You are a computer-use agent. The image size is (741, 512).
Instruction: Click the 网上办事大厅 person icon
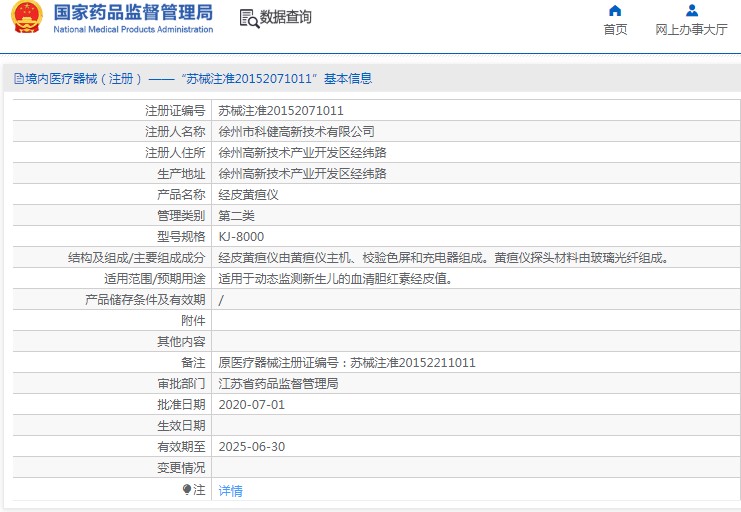(691, 11)
